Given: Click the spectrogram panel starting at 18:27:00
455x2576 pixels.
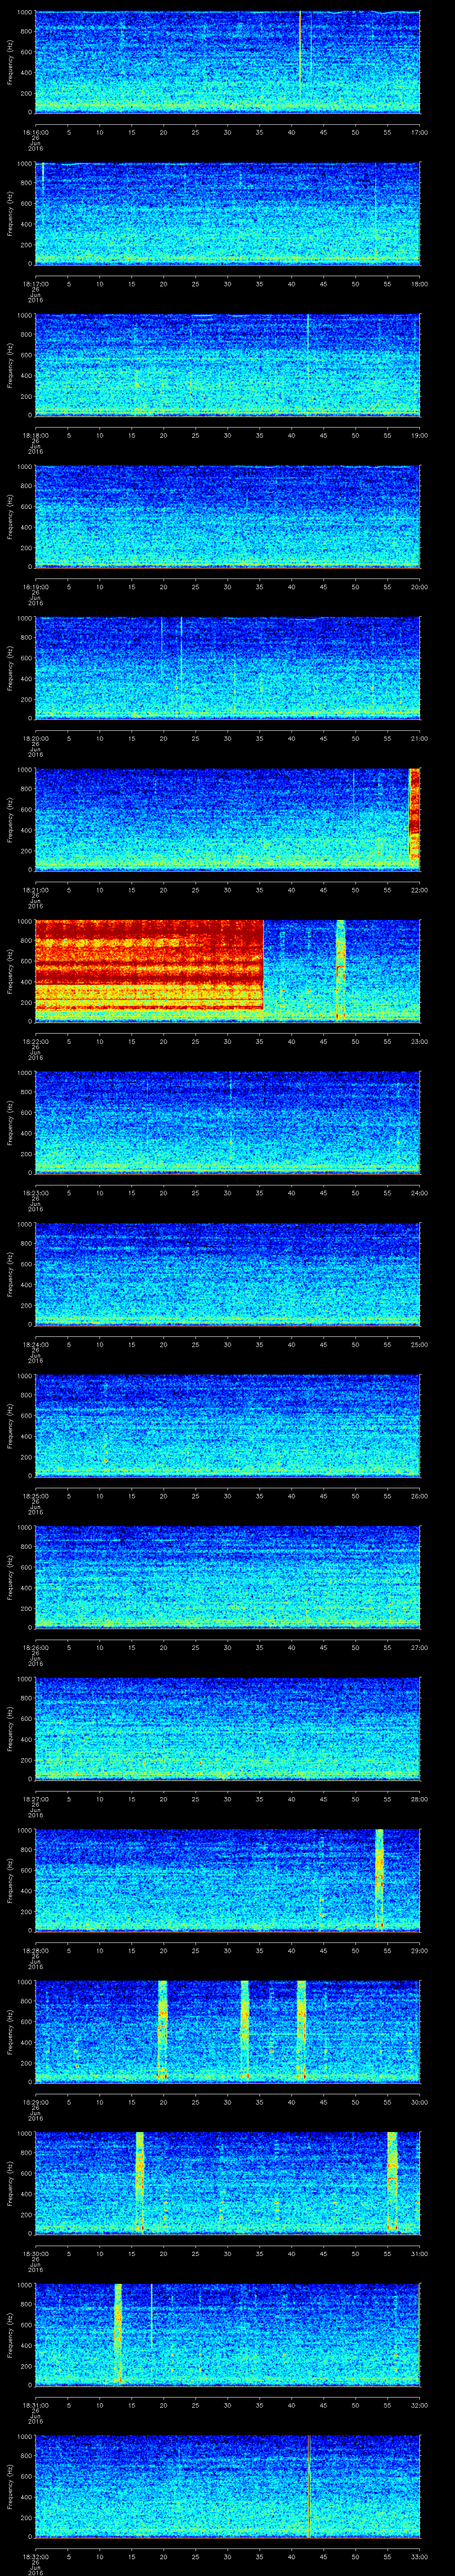Looking at the screenshot, I should (227, 1728).
